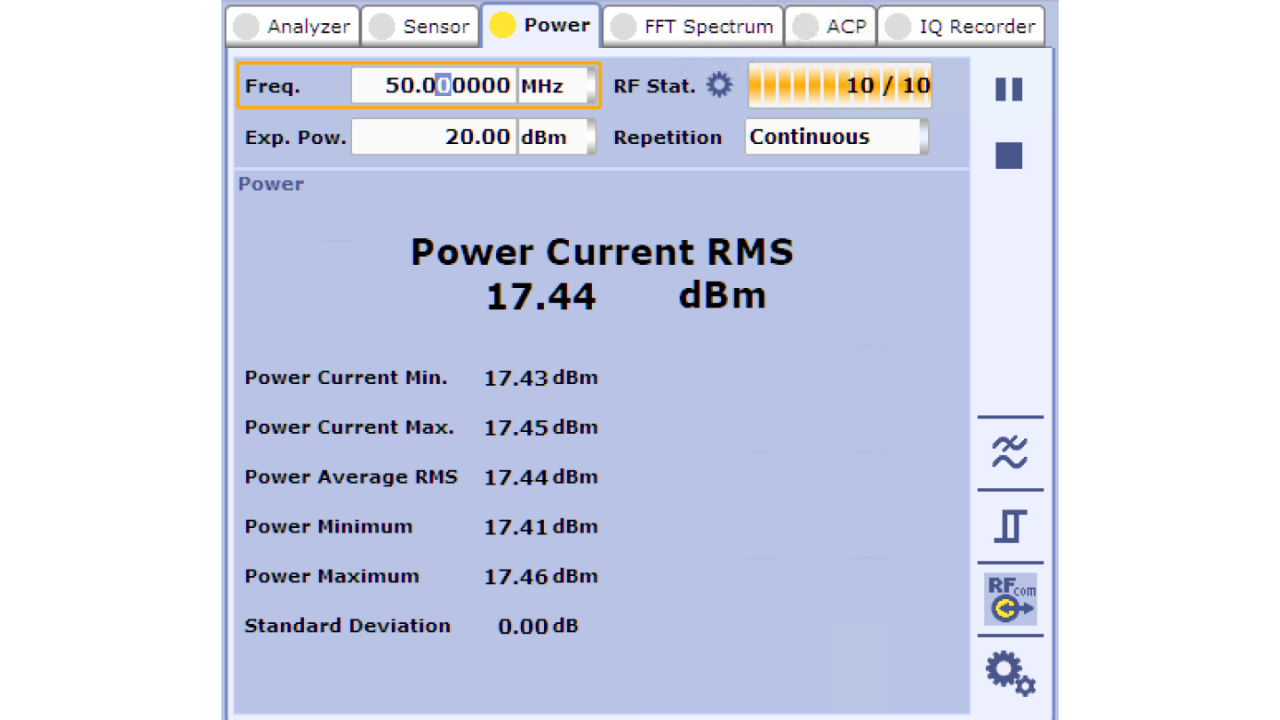Image resolution: width=1280 pixels, height=720 pixels.
Task: Switch to the Sensor tab
Action: point(419,27)
